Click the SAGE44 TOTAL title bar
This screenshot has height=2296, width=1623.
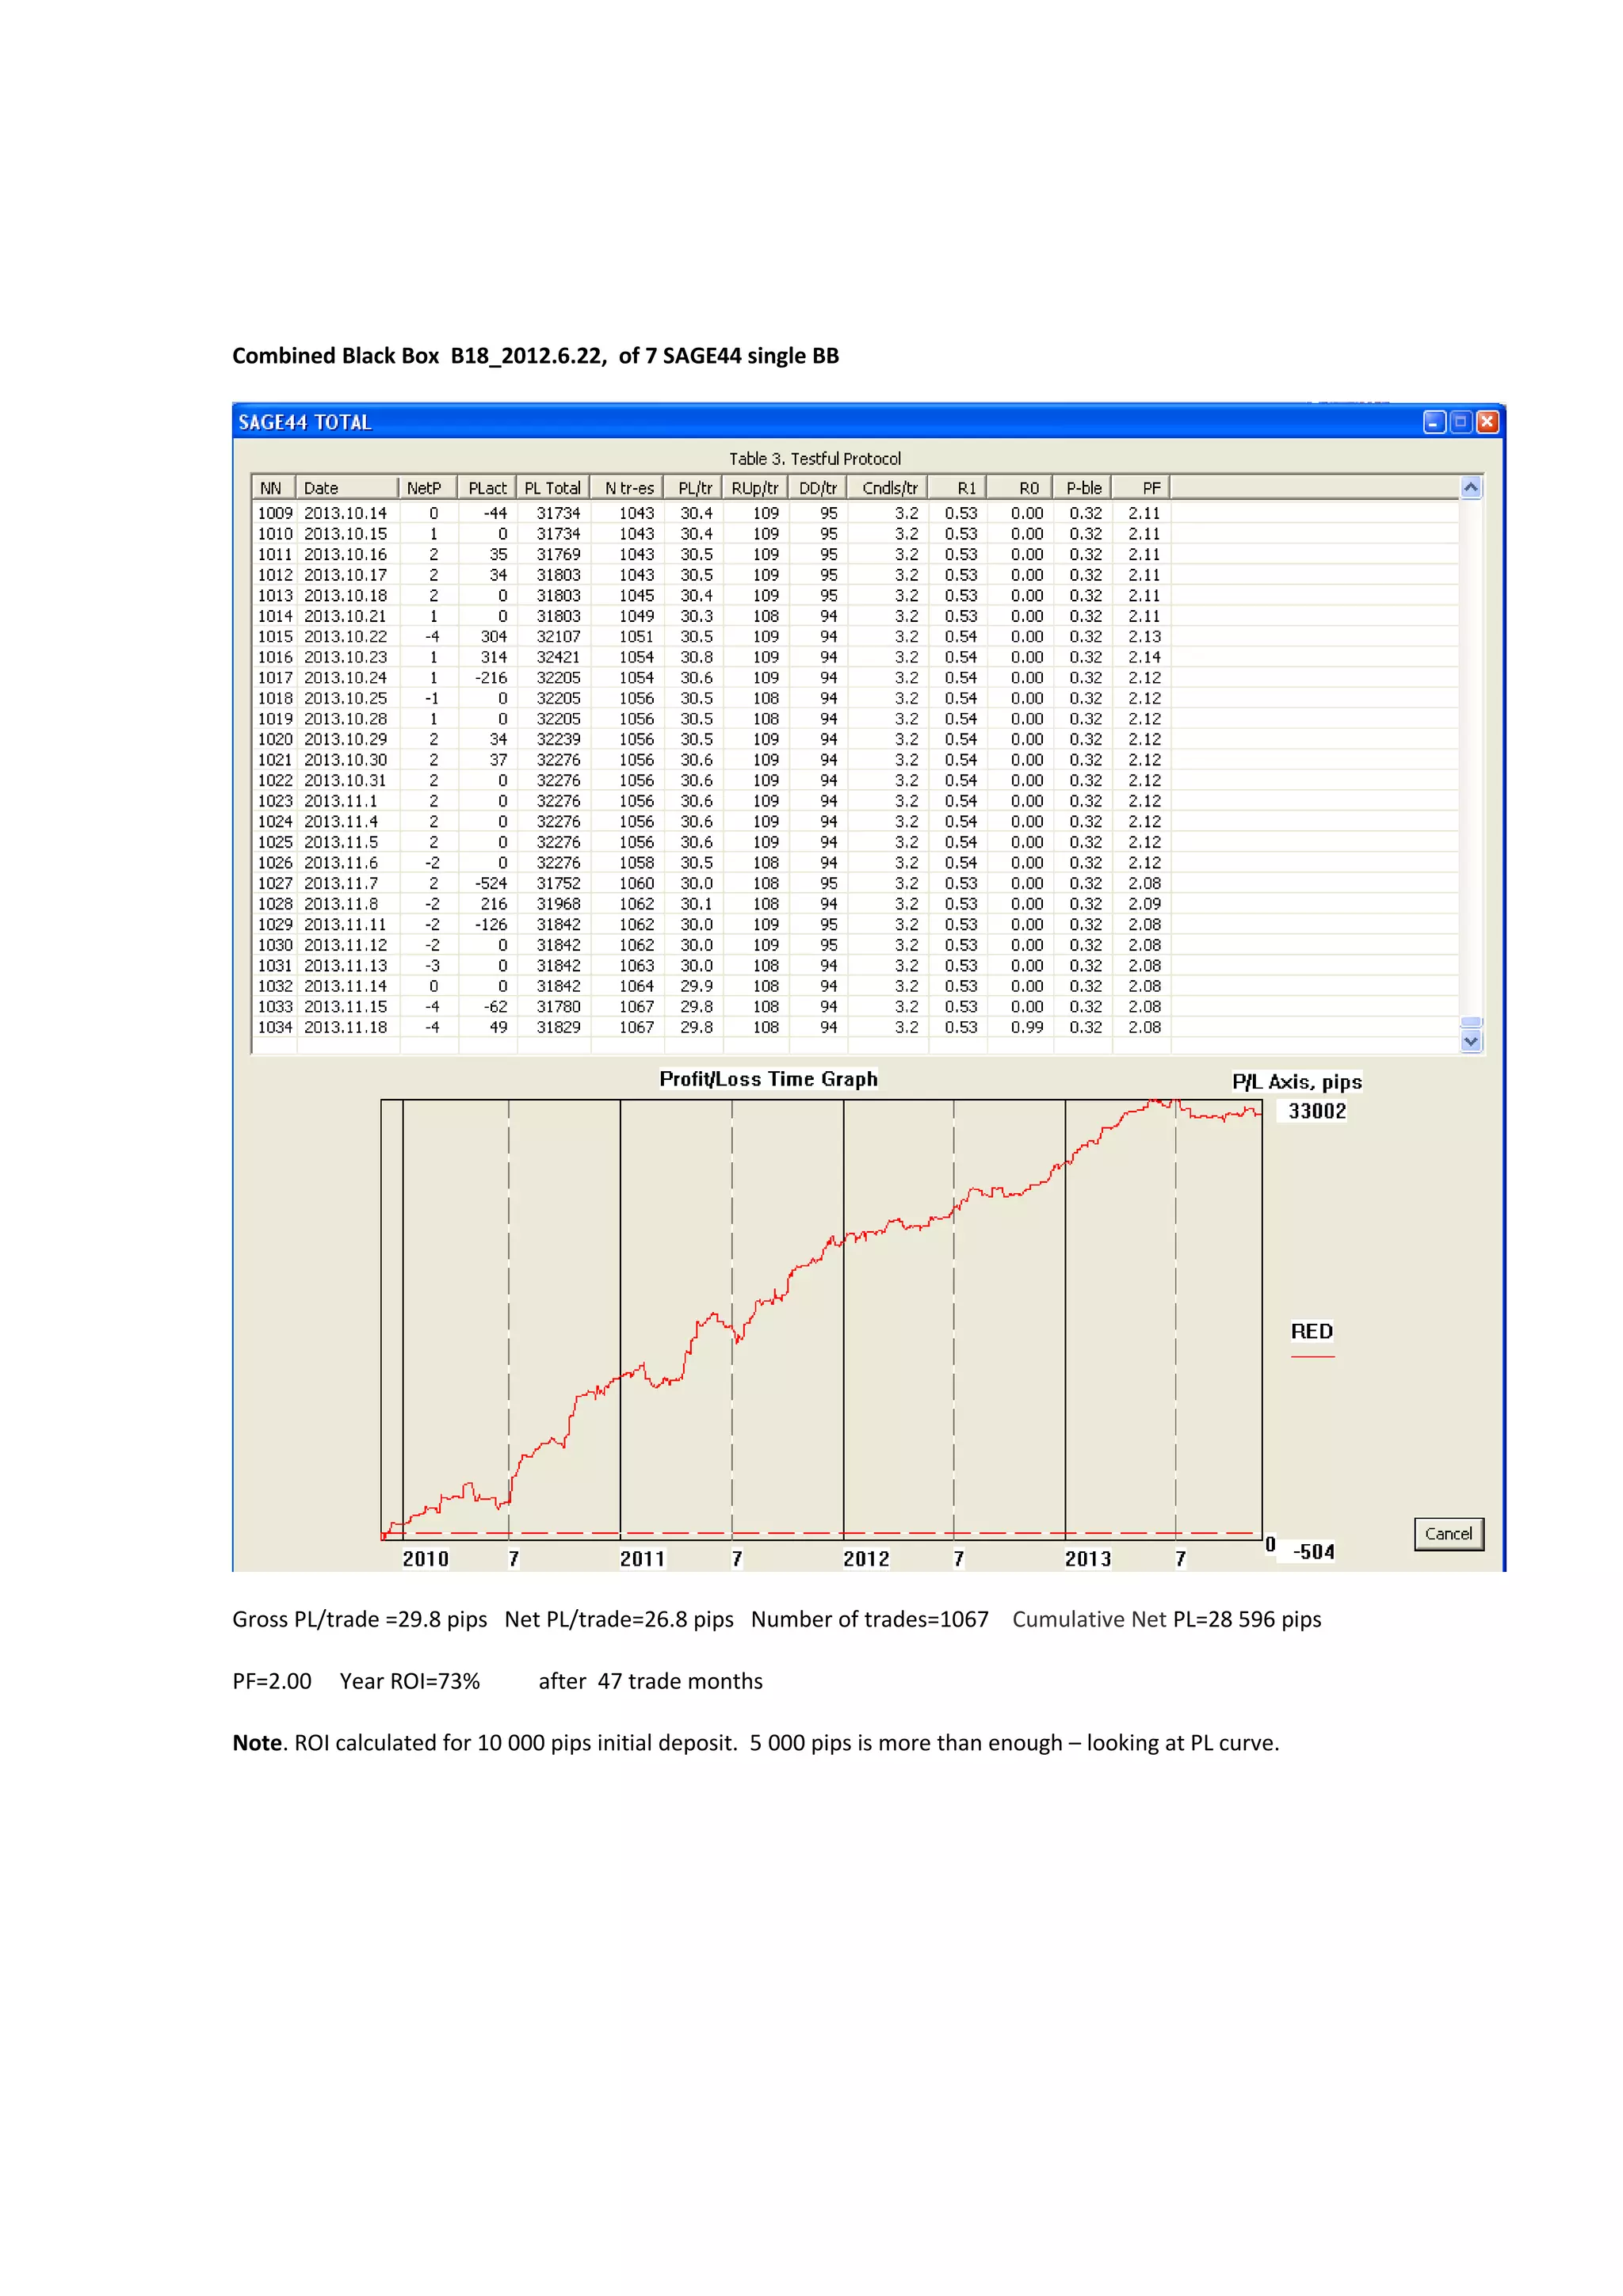800,422
